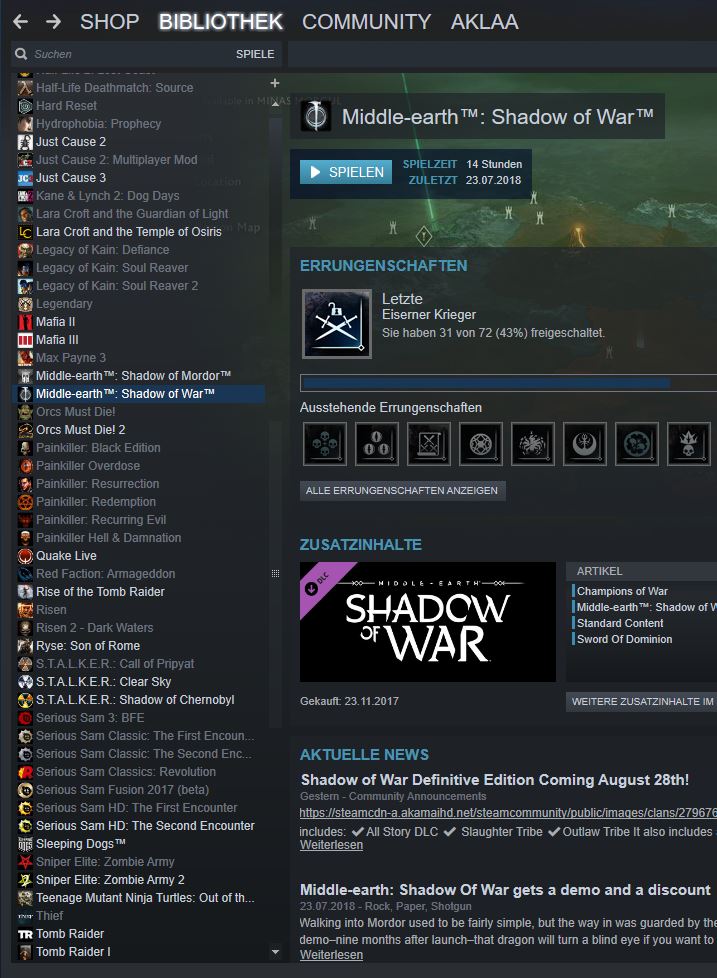Click WEITERE ZUSATZINHALTE IM button

tap(642, 701)
